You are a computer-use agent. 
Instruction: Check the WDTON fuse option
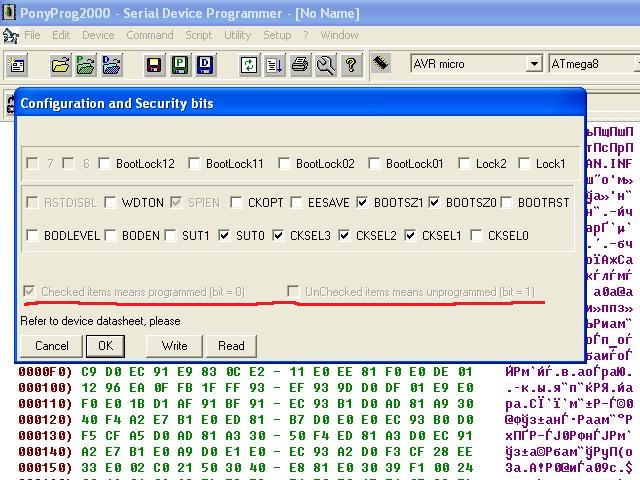pyautogui.click(x=111, y=202)
